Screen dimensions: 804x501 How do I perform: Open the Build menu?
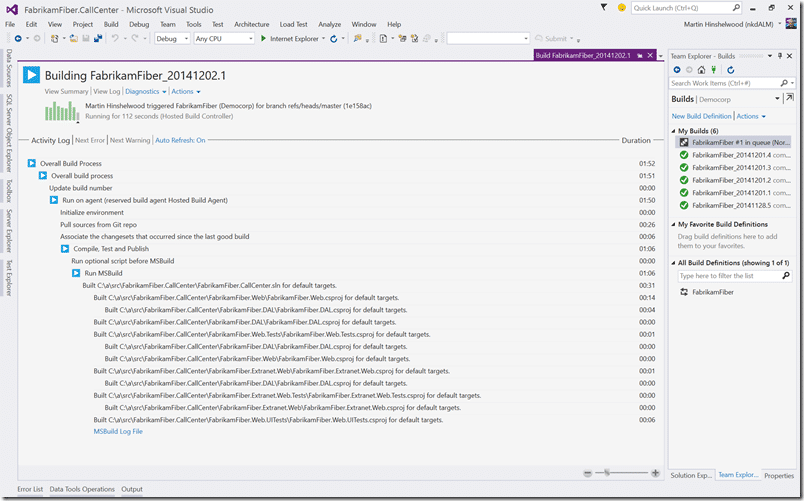click(x=111, y=24)
